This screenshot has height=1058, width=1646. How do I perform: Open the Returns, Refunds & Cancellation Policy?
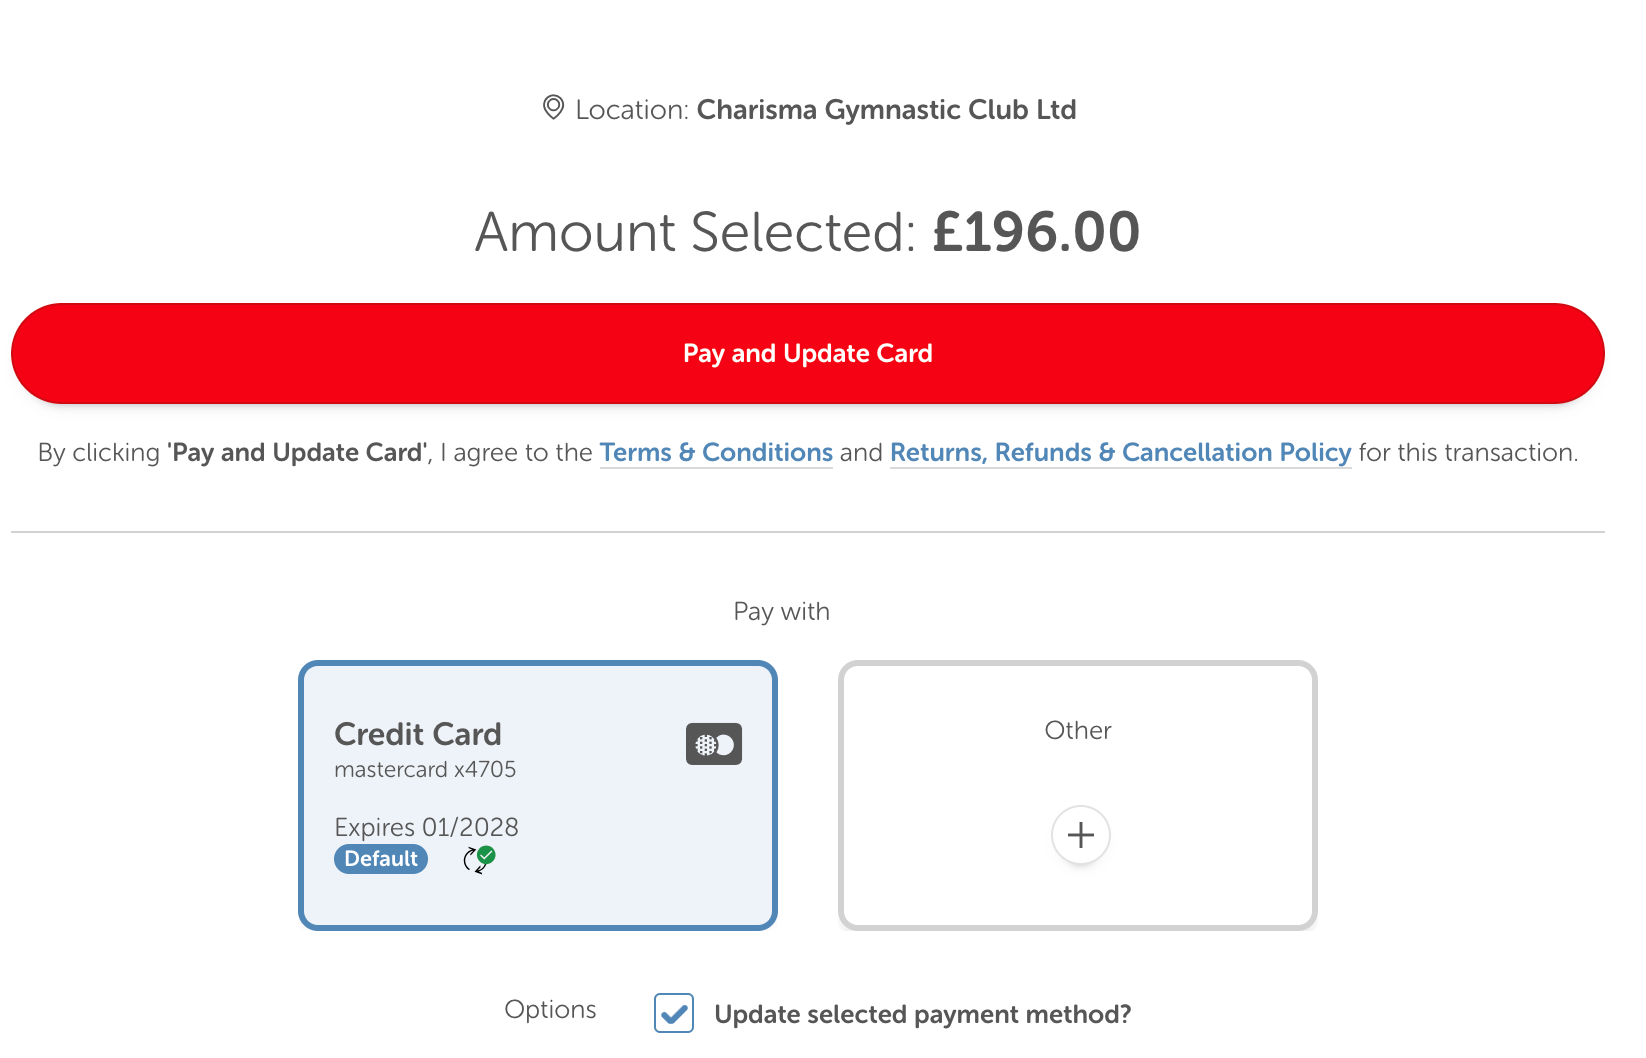1120,452
